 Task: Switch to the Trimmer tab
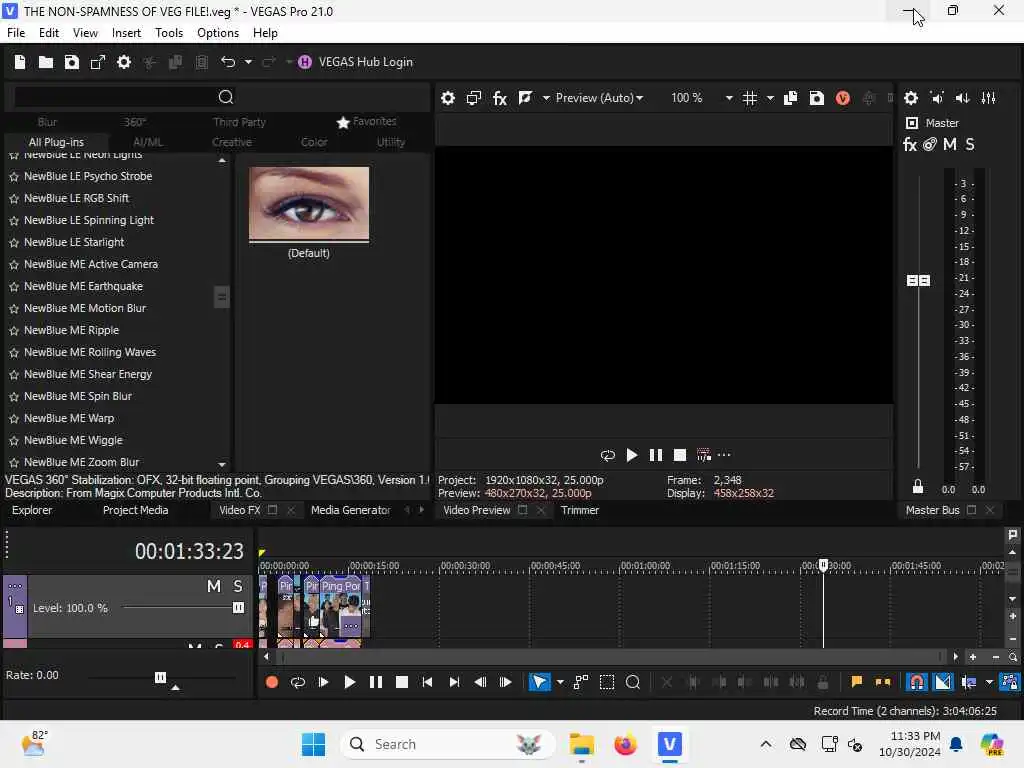579,510
